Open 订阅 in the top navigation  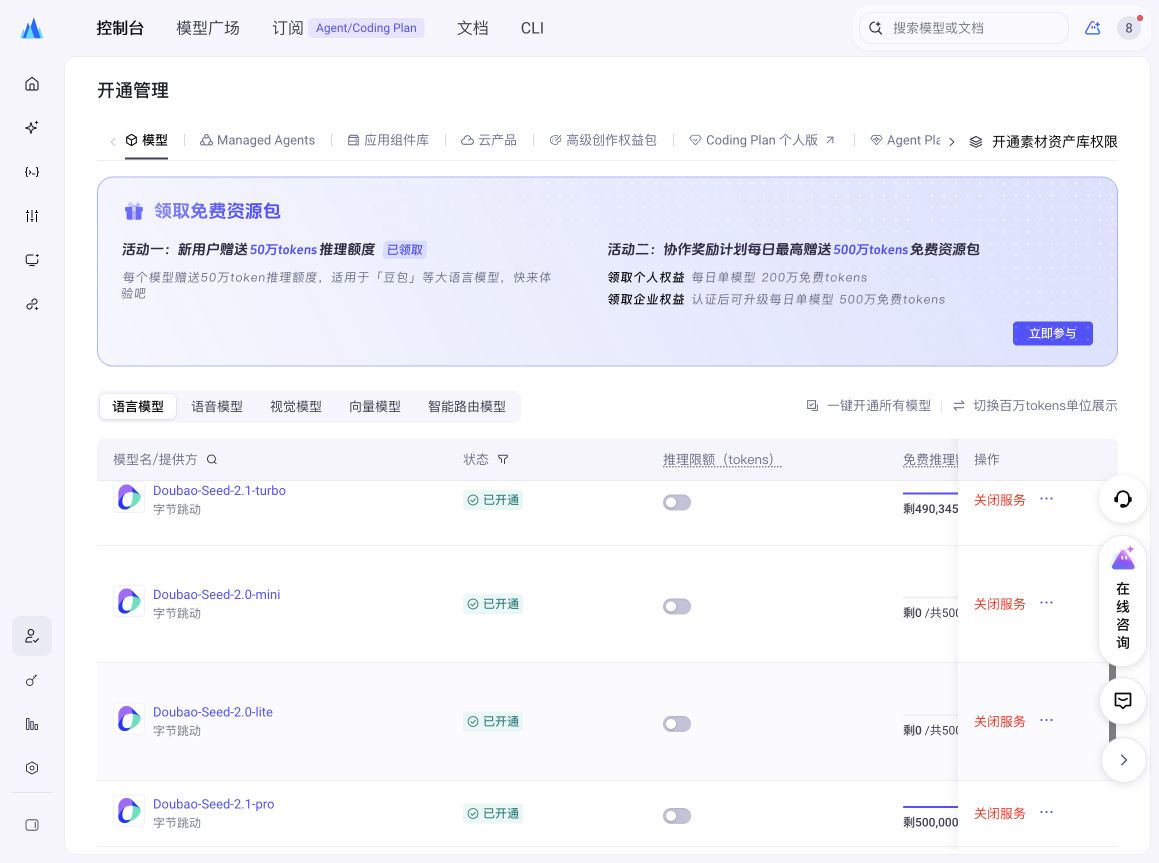288,28
